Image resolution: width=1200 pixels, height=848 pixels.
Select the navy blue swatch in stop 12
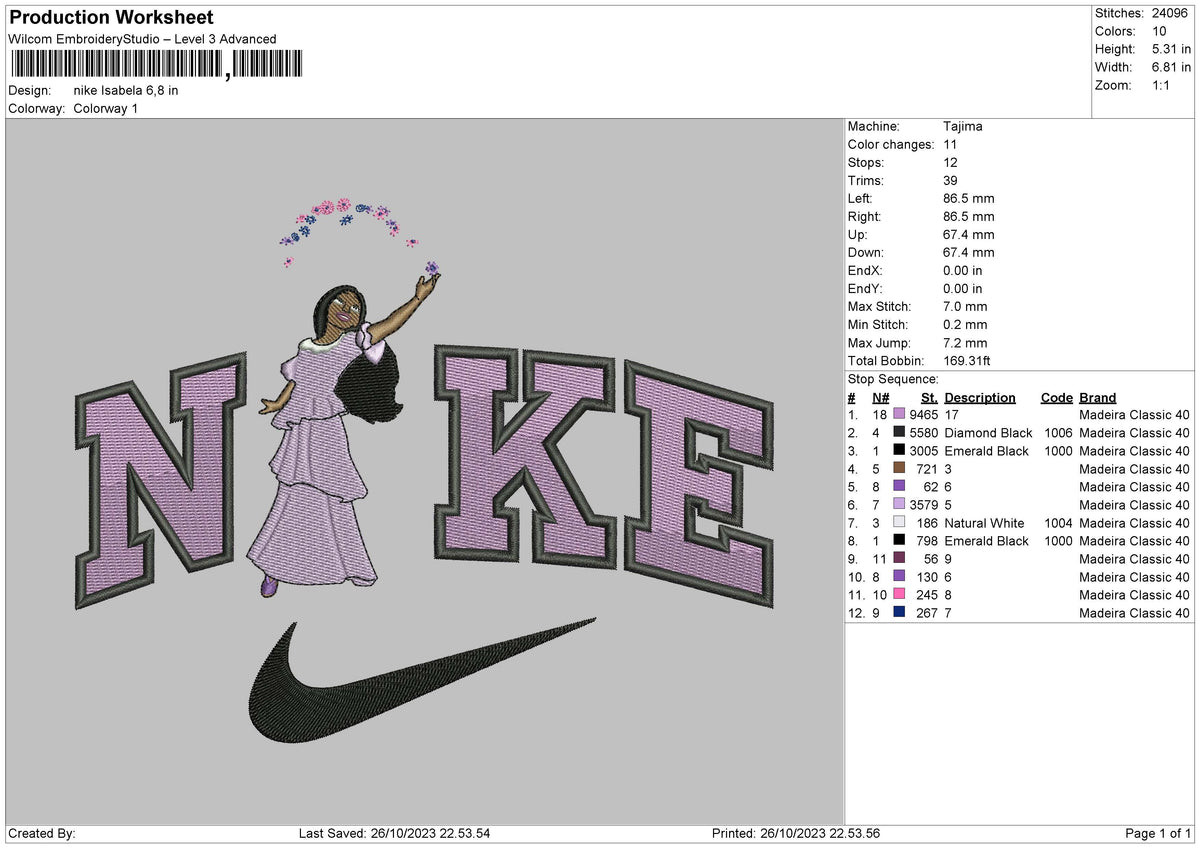click(x=899, y=613)
